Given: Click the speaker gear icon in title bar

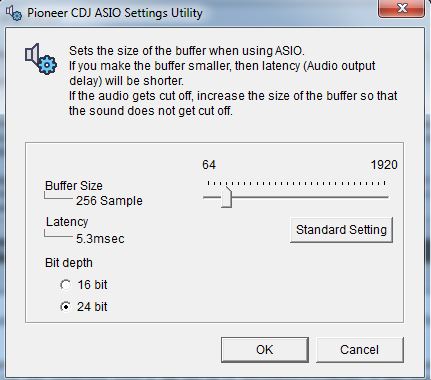Looking at the screenshot, I should 14,13.
